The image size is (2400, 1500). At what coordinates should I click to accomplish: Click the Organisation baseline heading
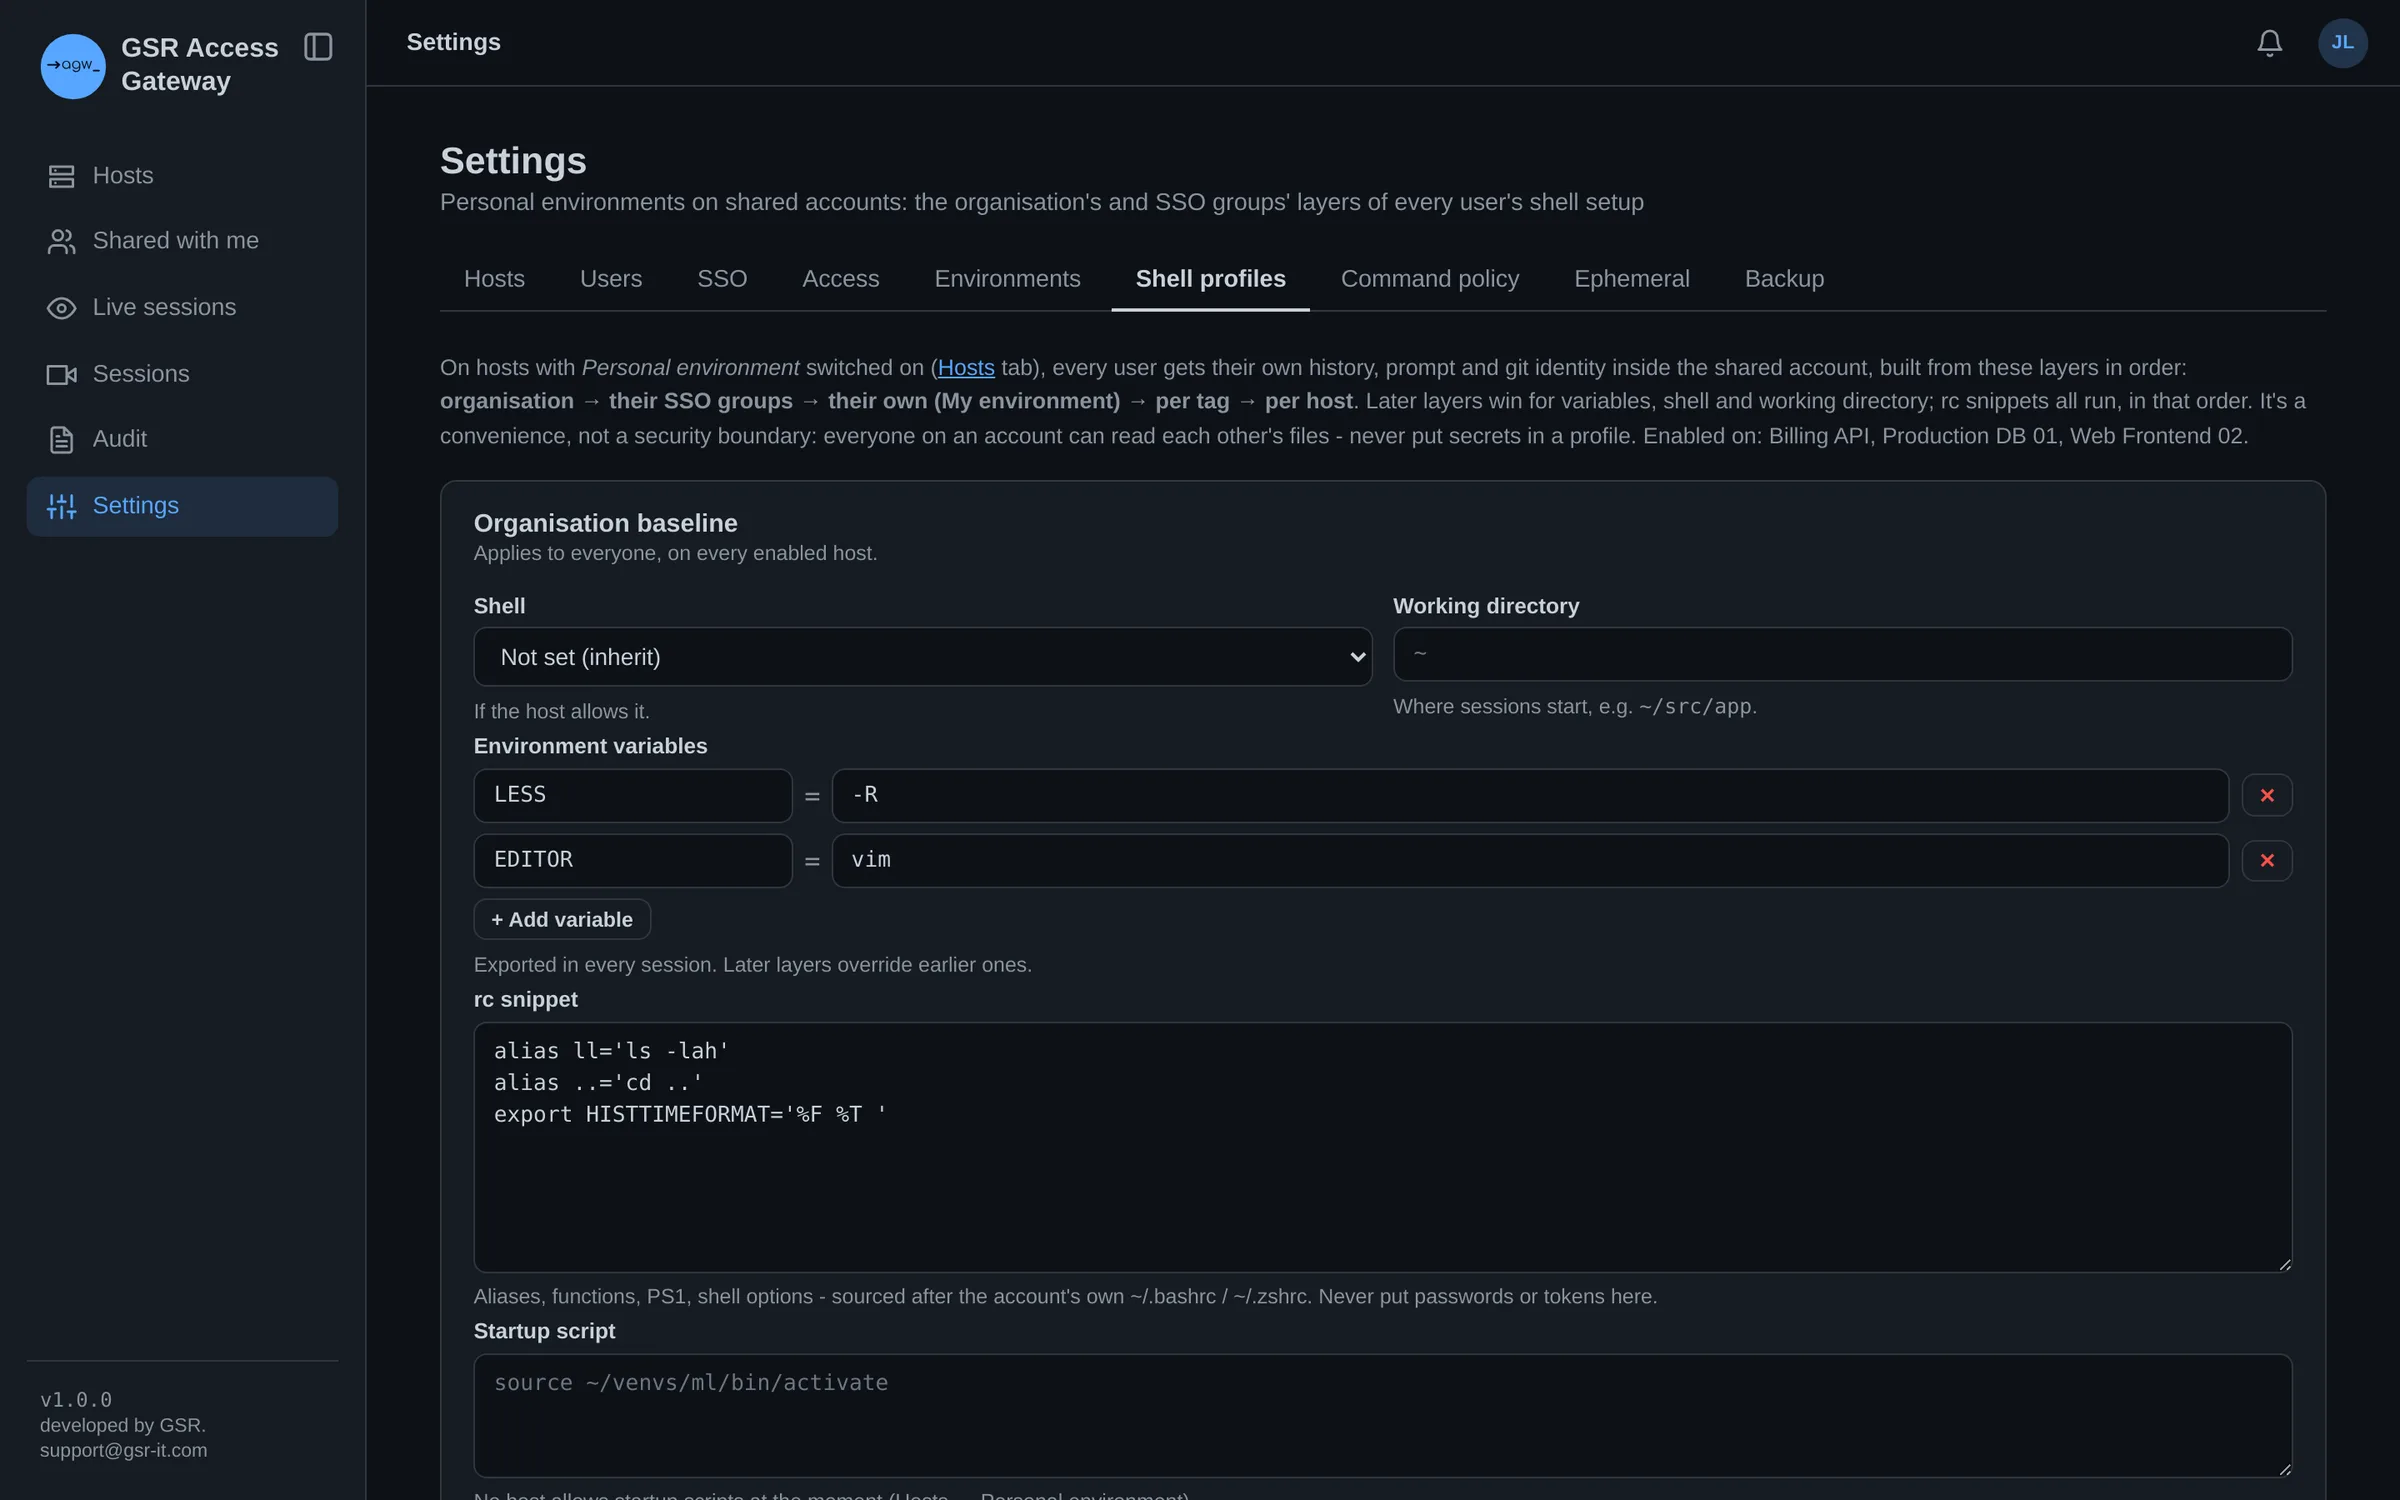[x=605, y=523]
